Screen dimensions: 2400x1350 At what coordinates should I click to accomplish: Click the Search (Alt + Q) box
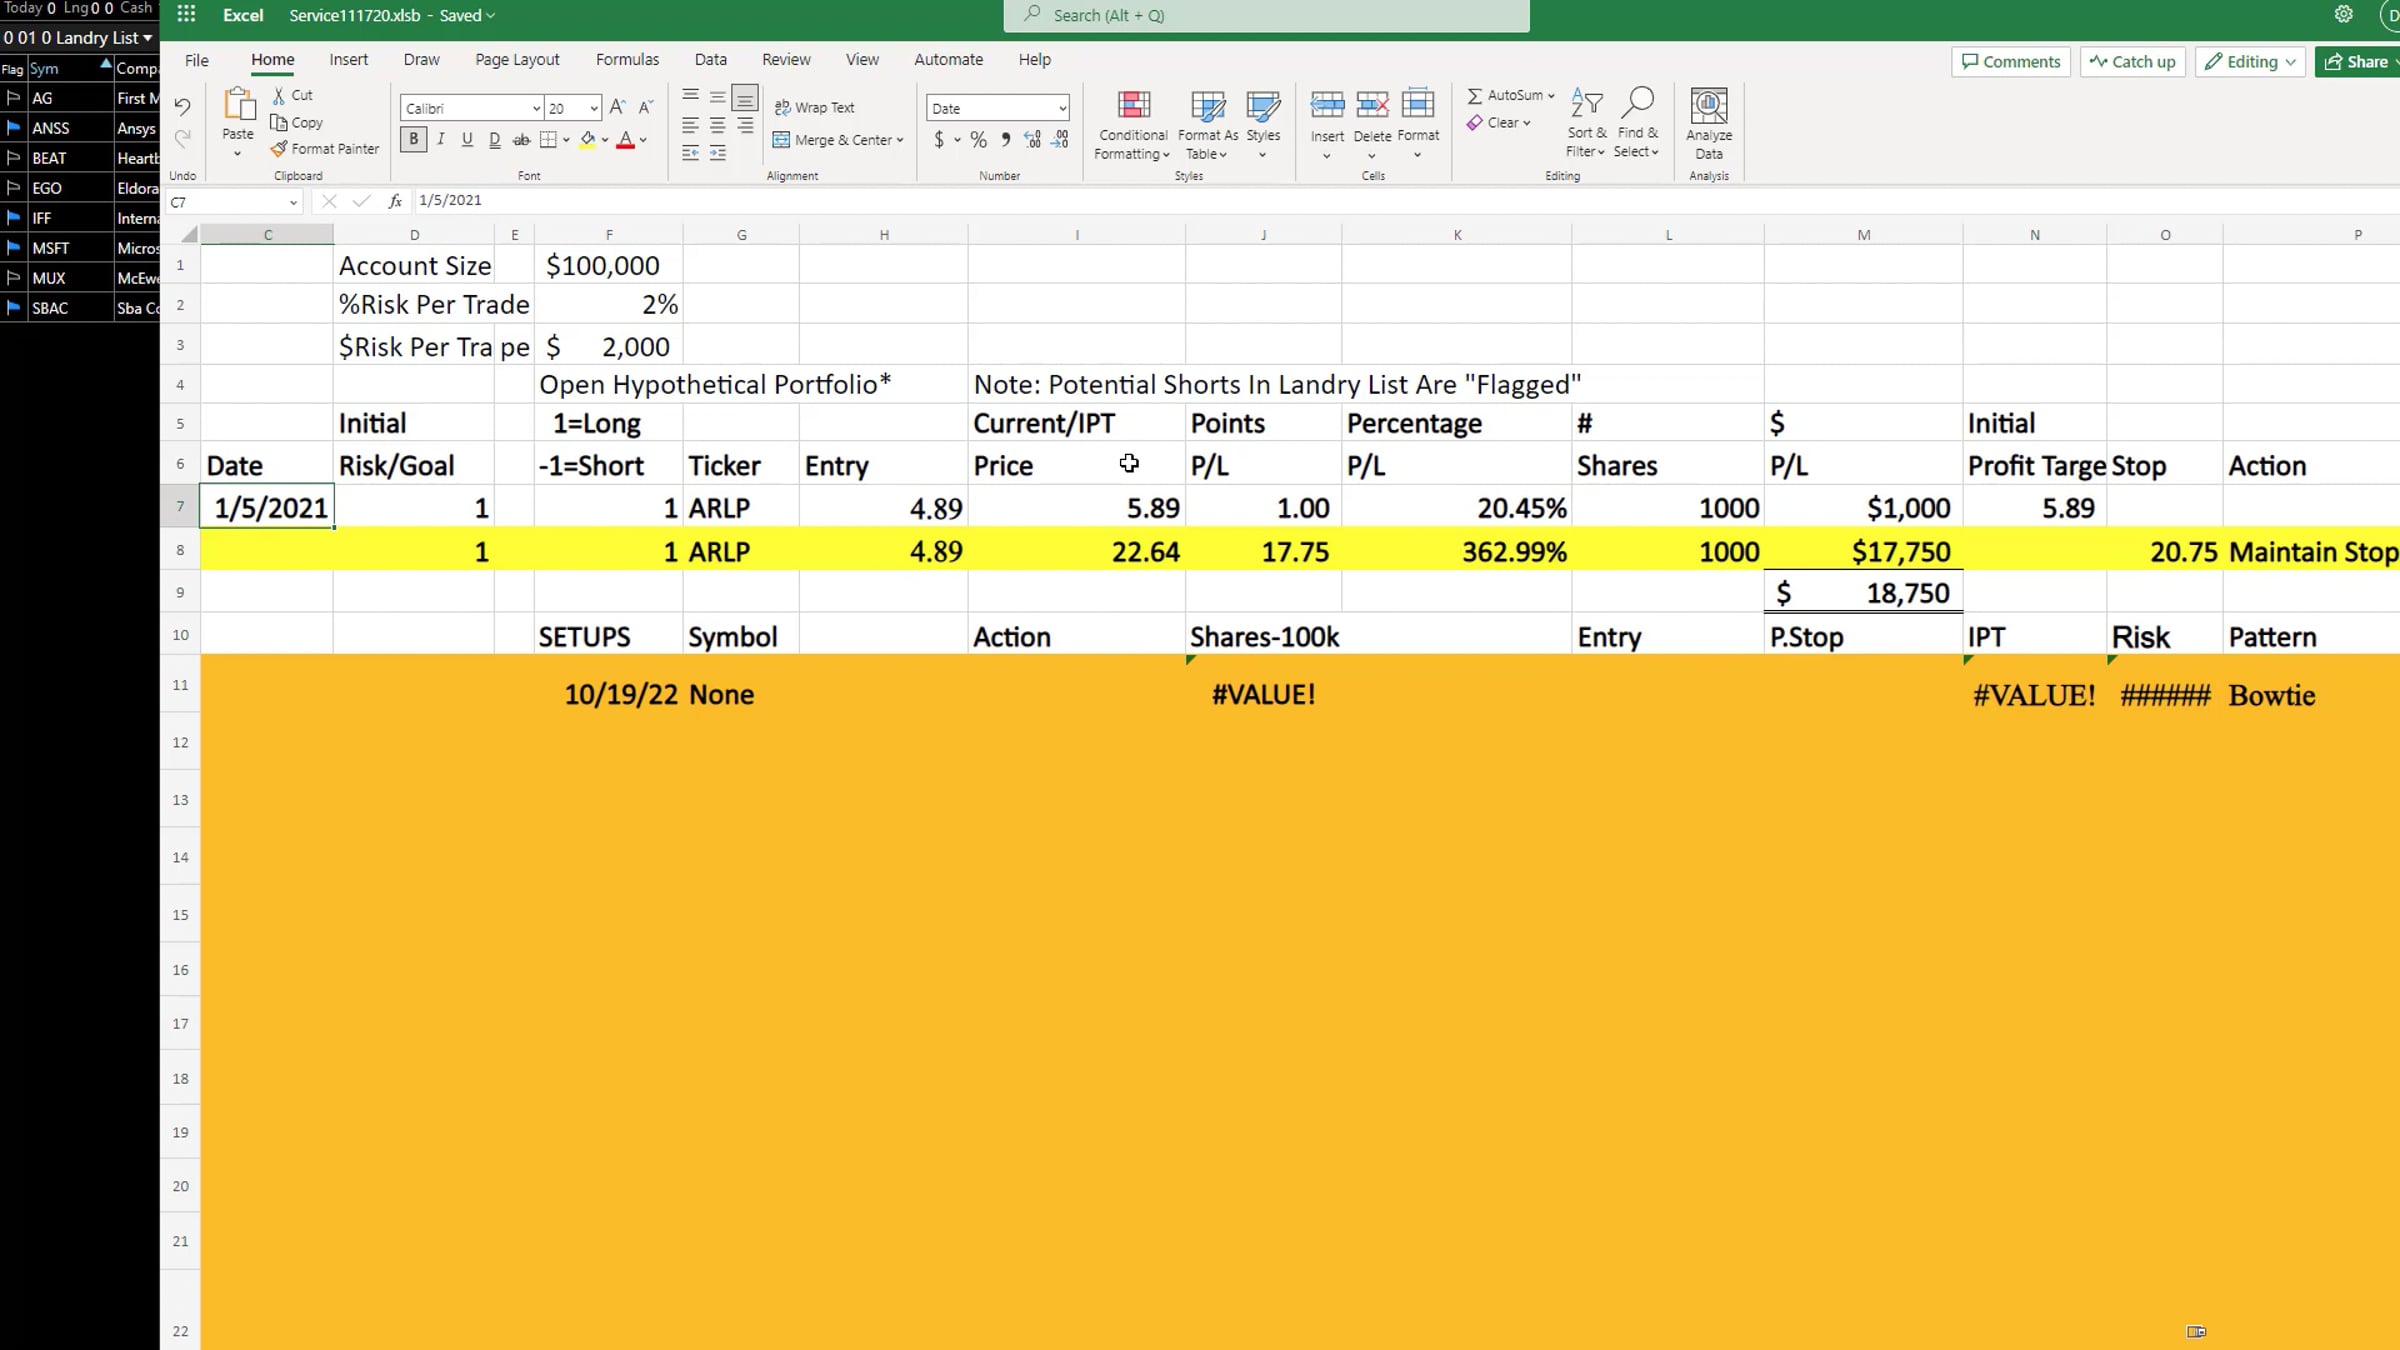pyautogui.click(x=1266, y=16)
